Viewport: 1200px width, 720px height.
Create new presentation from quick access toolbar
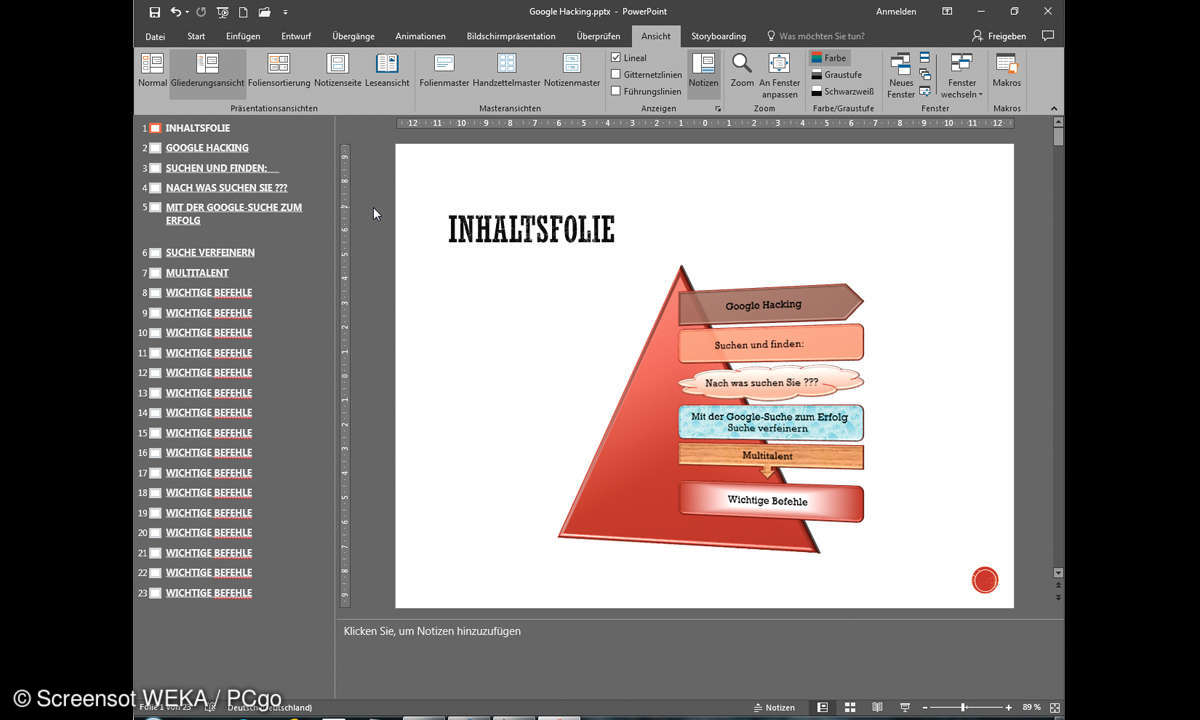(x=242, y=12)
